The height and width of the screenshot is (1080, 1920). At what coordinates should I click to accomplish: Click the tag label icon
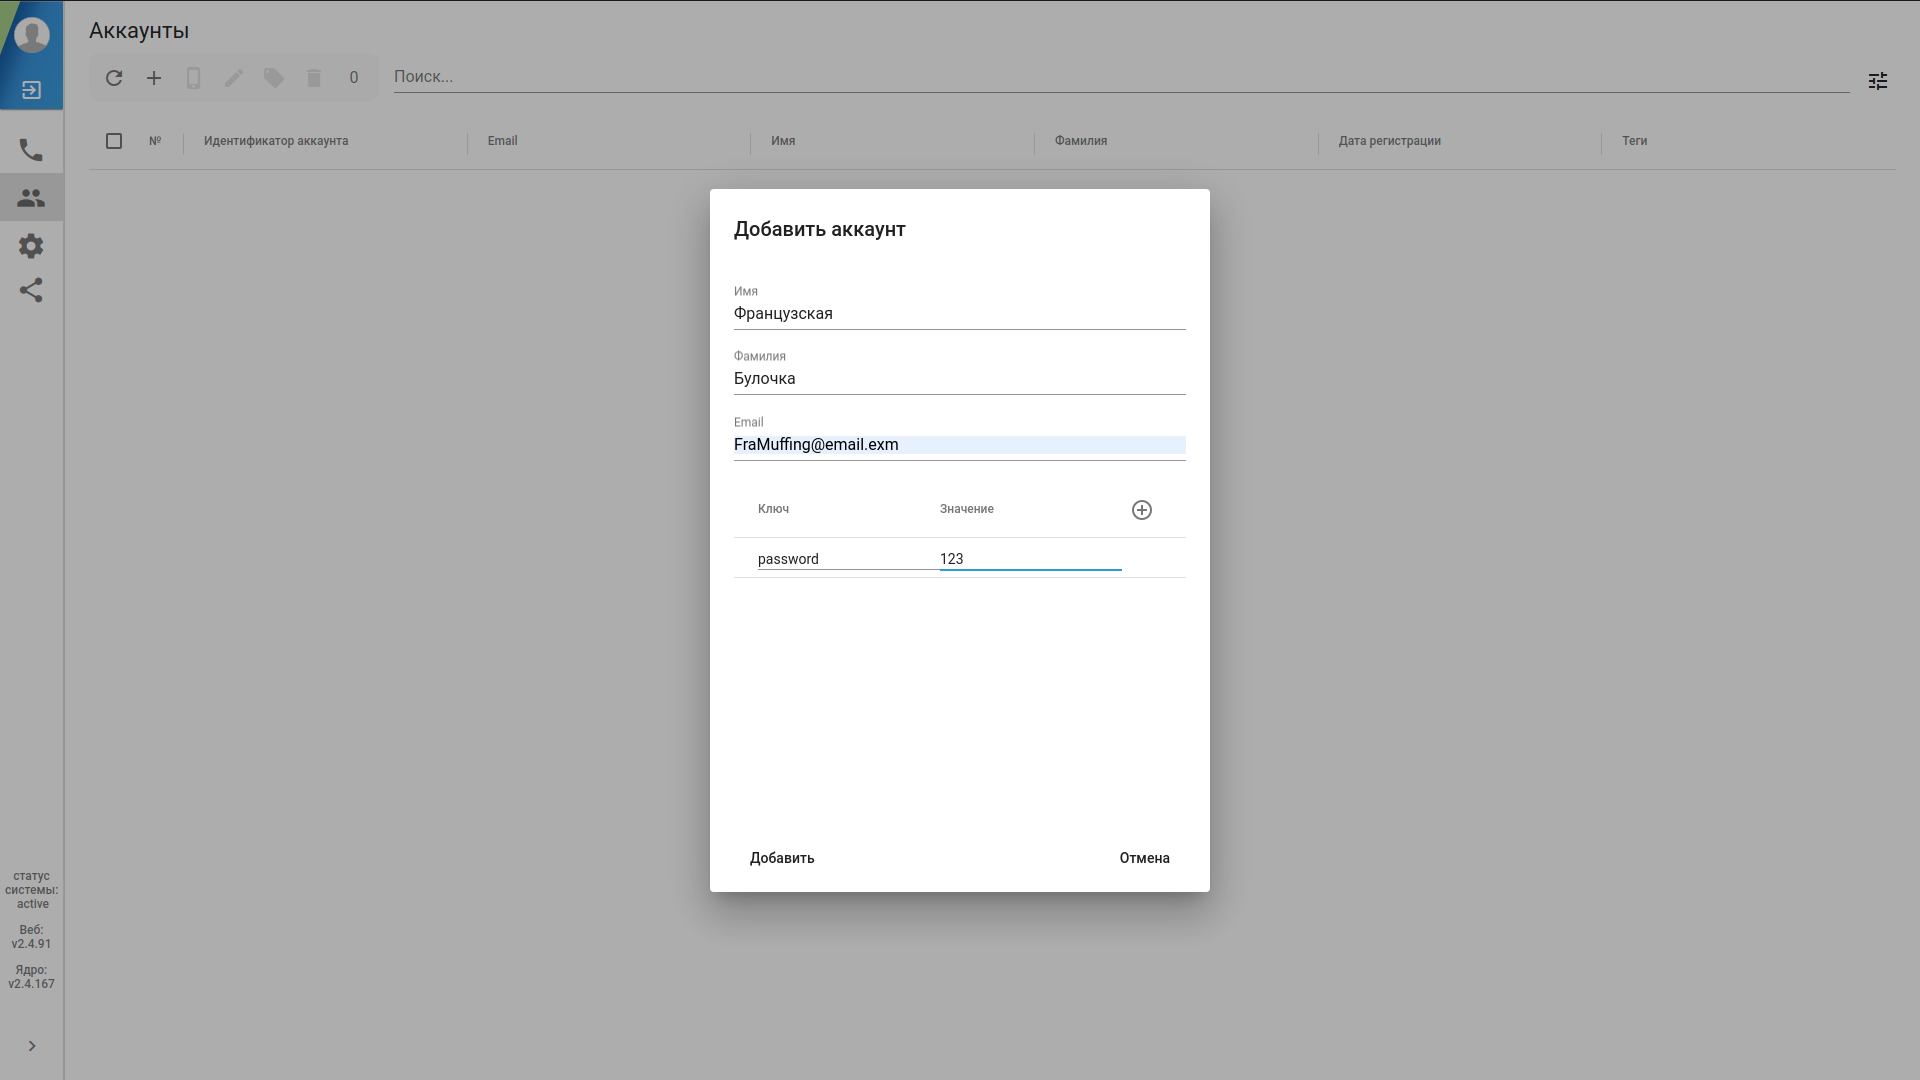[x=274, y=78]
